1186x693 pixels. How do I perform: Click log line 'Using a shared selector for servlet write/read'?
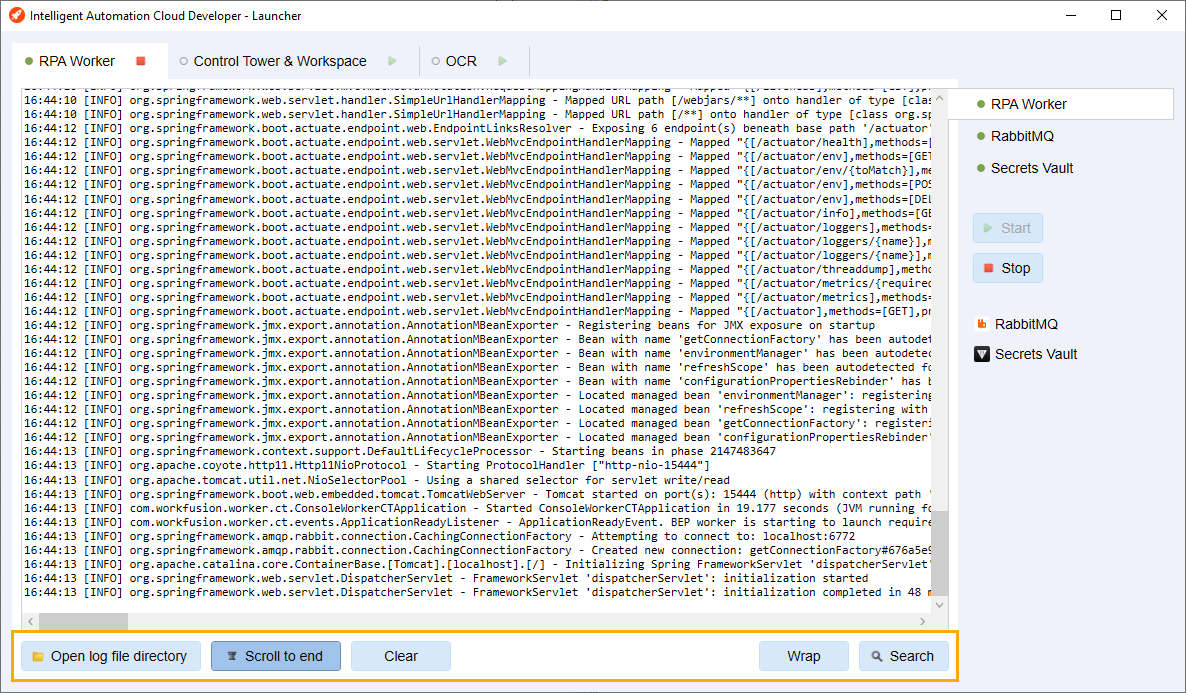click(x=377, y=480)
